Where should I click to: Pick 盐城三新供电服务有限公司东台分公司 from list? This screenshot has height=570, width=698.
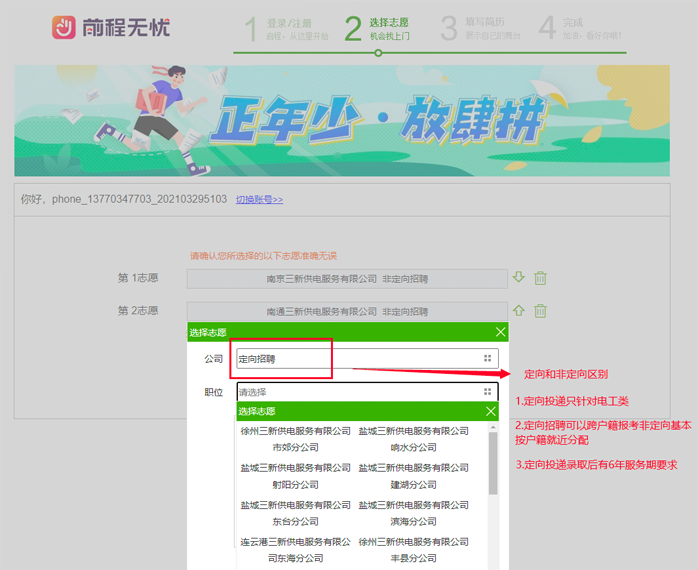click(x=295, y=512)
